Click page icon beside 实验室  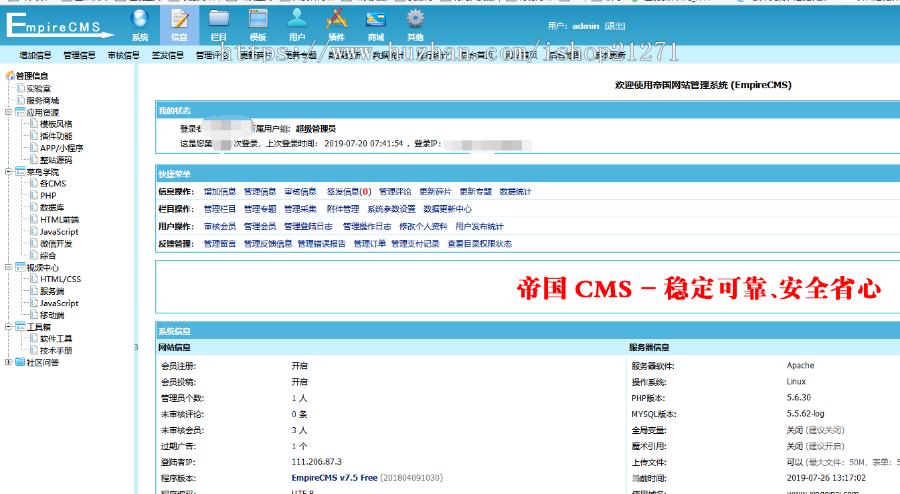(x=21, y=88)
